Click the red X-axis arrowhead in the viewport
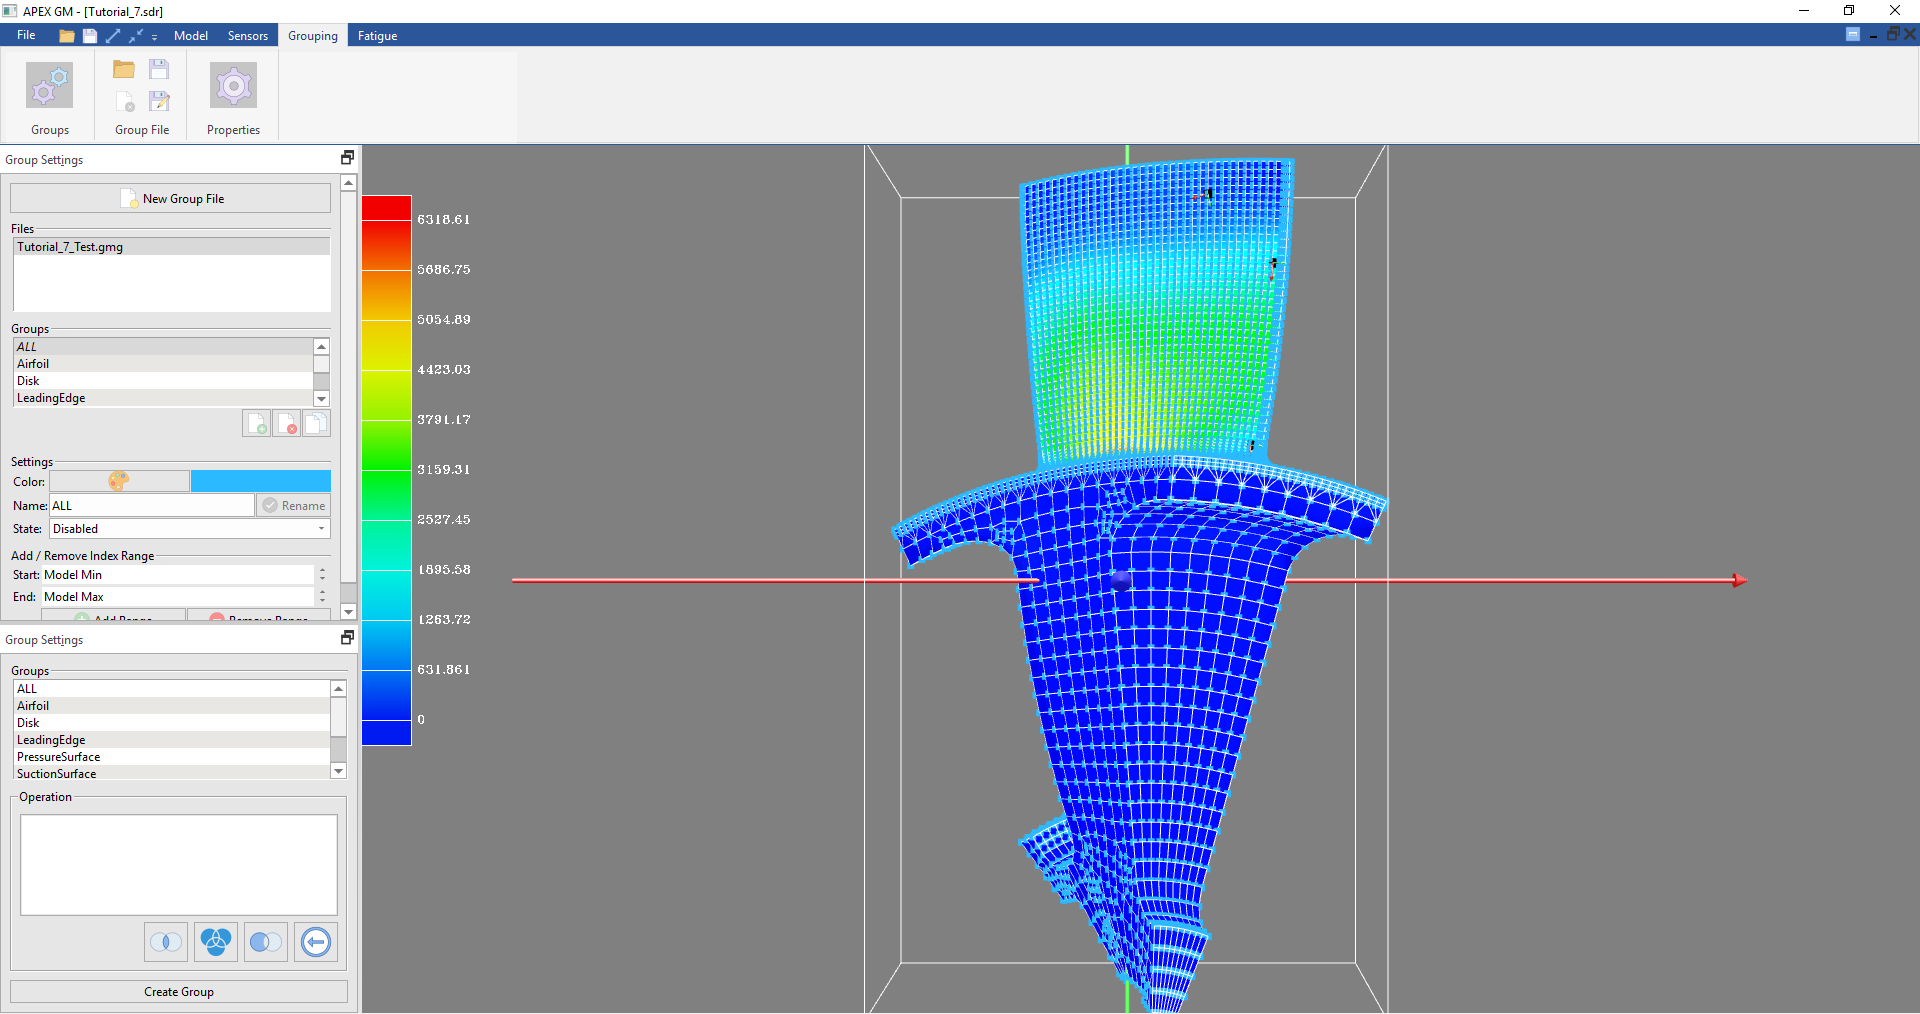1920x1014 pixels. click(1740, 580)
